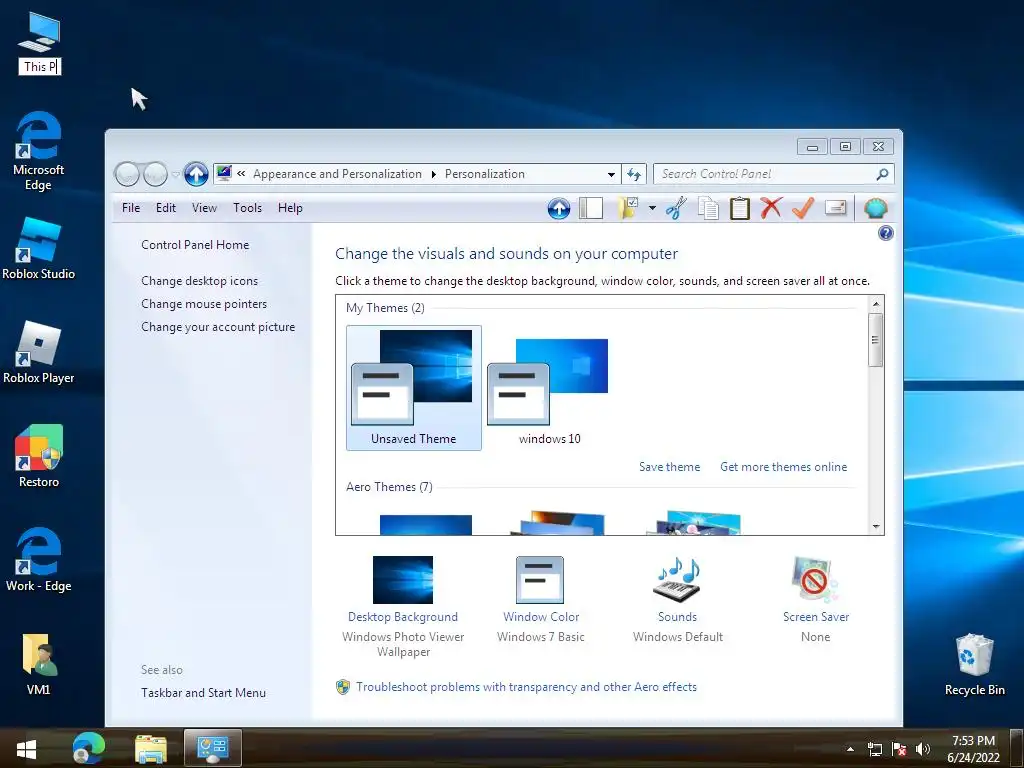Click Get more themes online

click(x=783, y=467)
